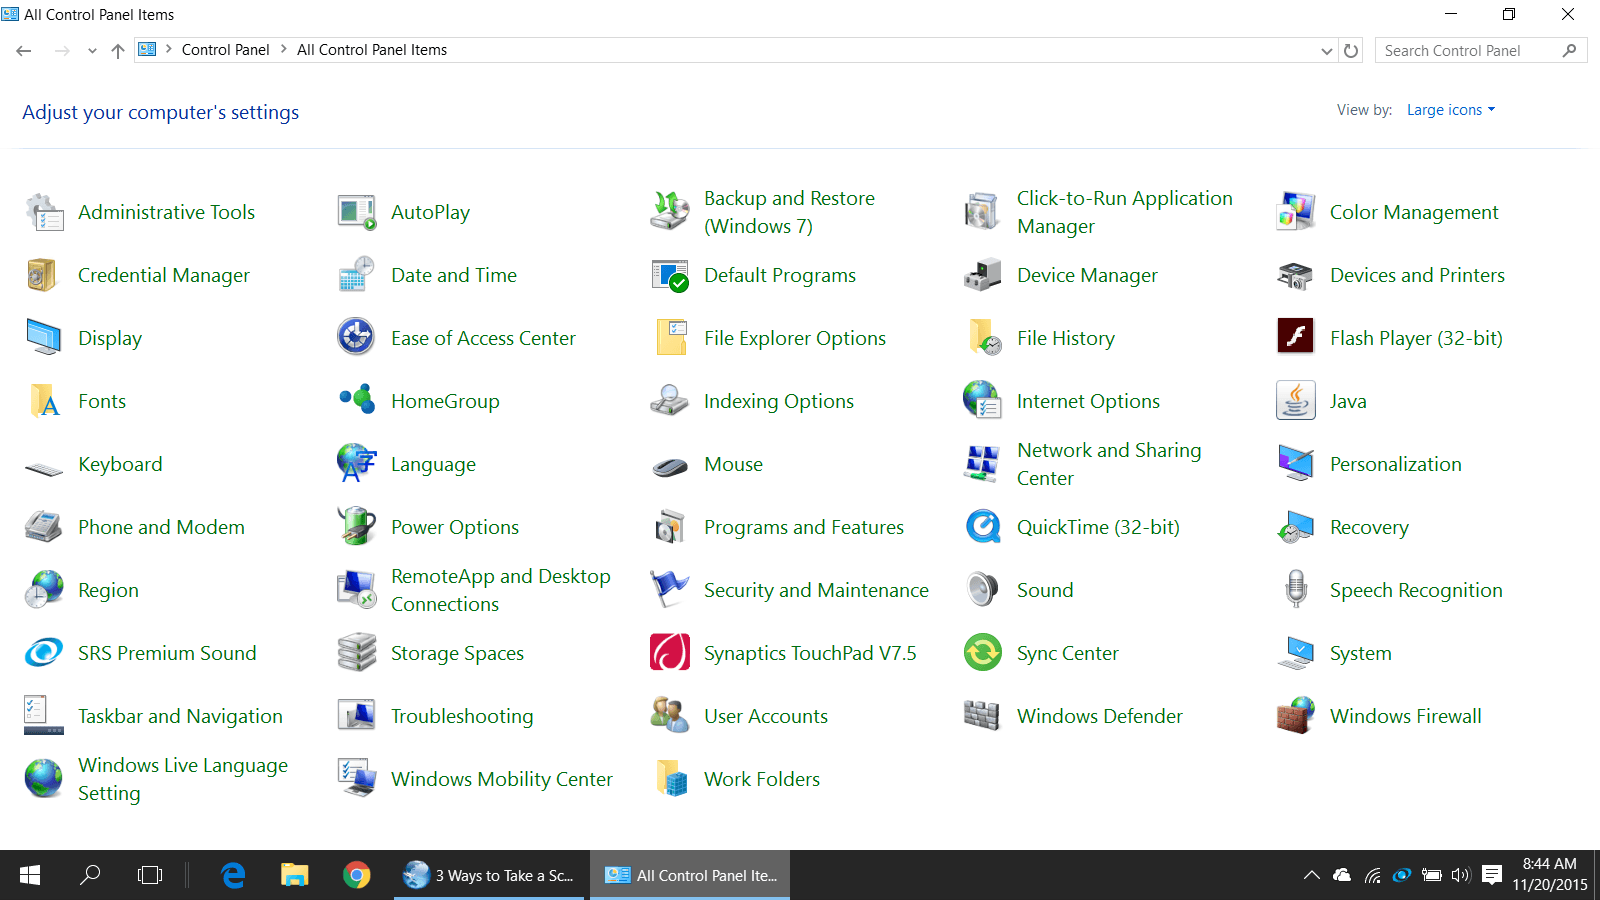Open the Windows Mobility Center link

pos(502,779)
